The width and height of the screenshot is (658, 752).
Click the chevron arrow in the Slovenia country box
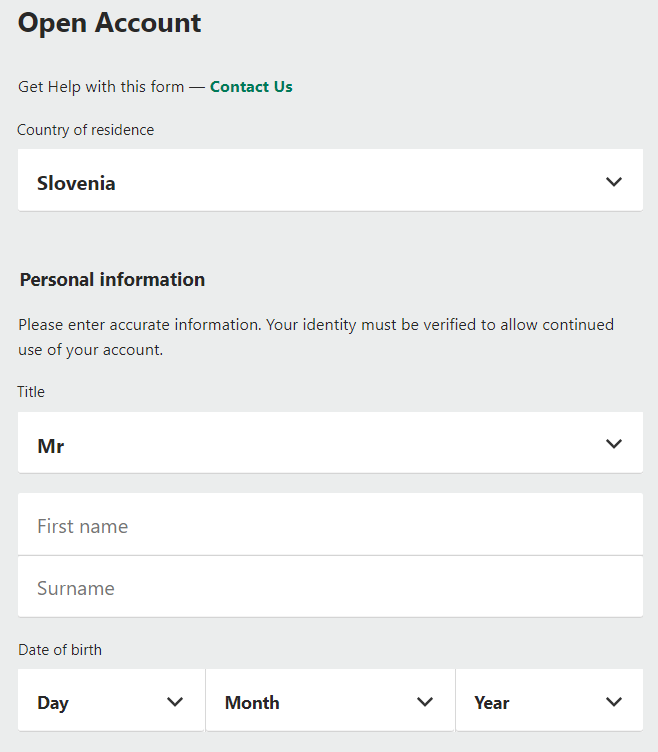(614, 182)
